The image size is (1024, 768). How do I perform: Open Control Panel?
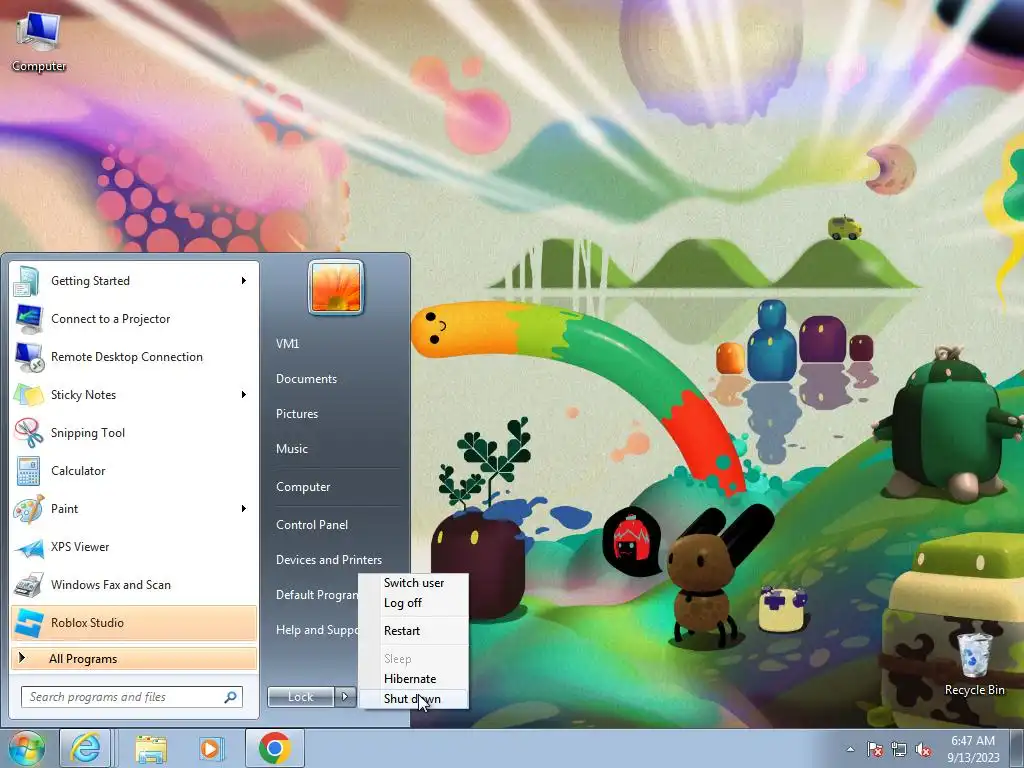pos(312,524)
